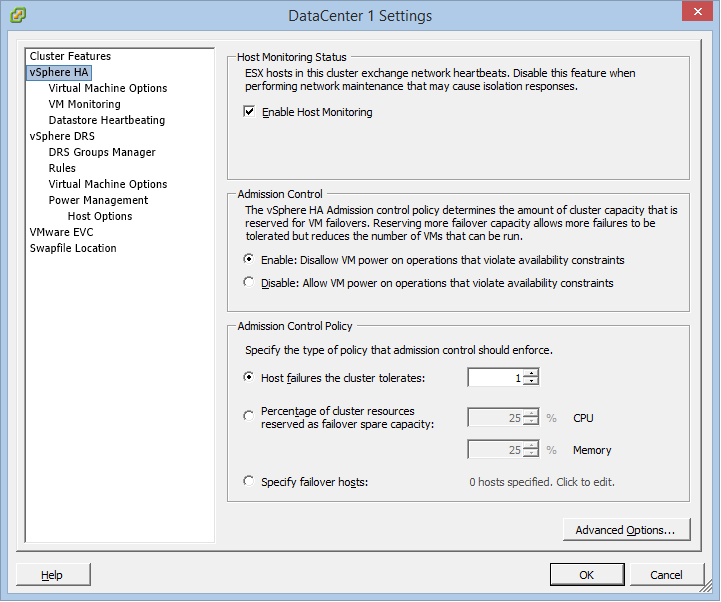Screen dimensions: 721x602
Task: Decrease host failures tolerated with down arrow
Action: point(531,382)
